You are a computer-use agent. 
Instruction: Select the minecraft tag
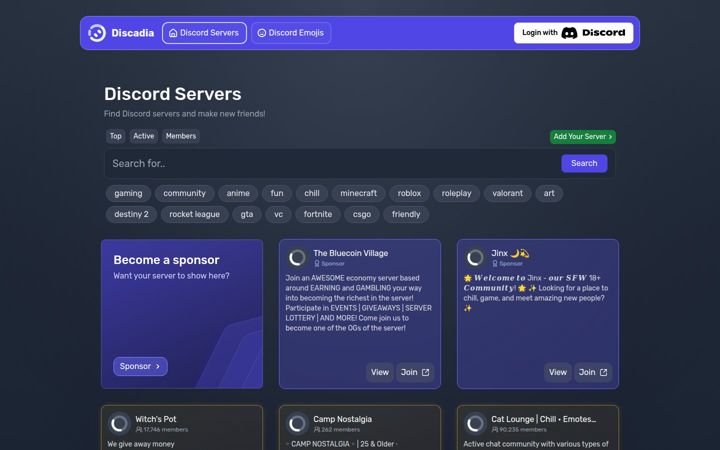coord(359,193)
